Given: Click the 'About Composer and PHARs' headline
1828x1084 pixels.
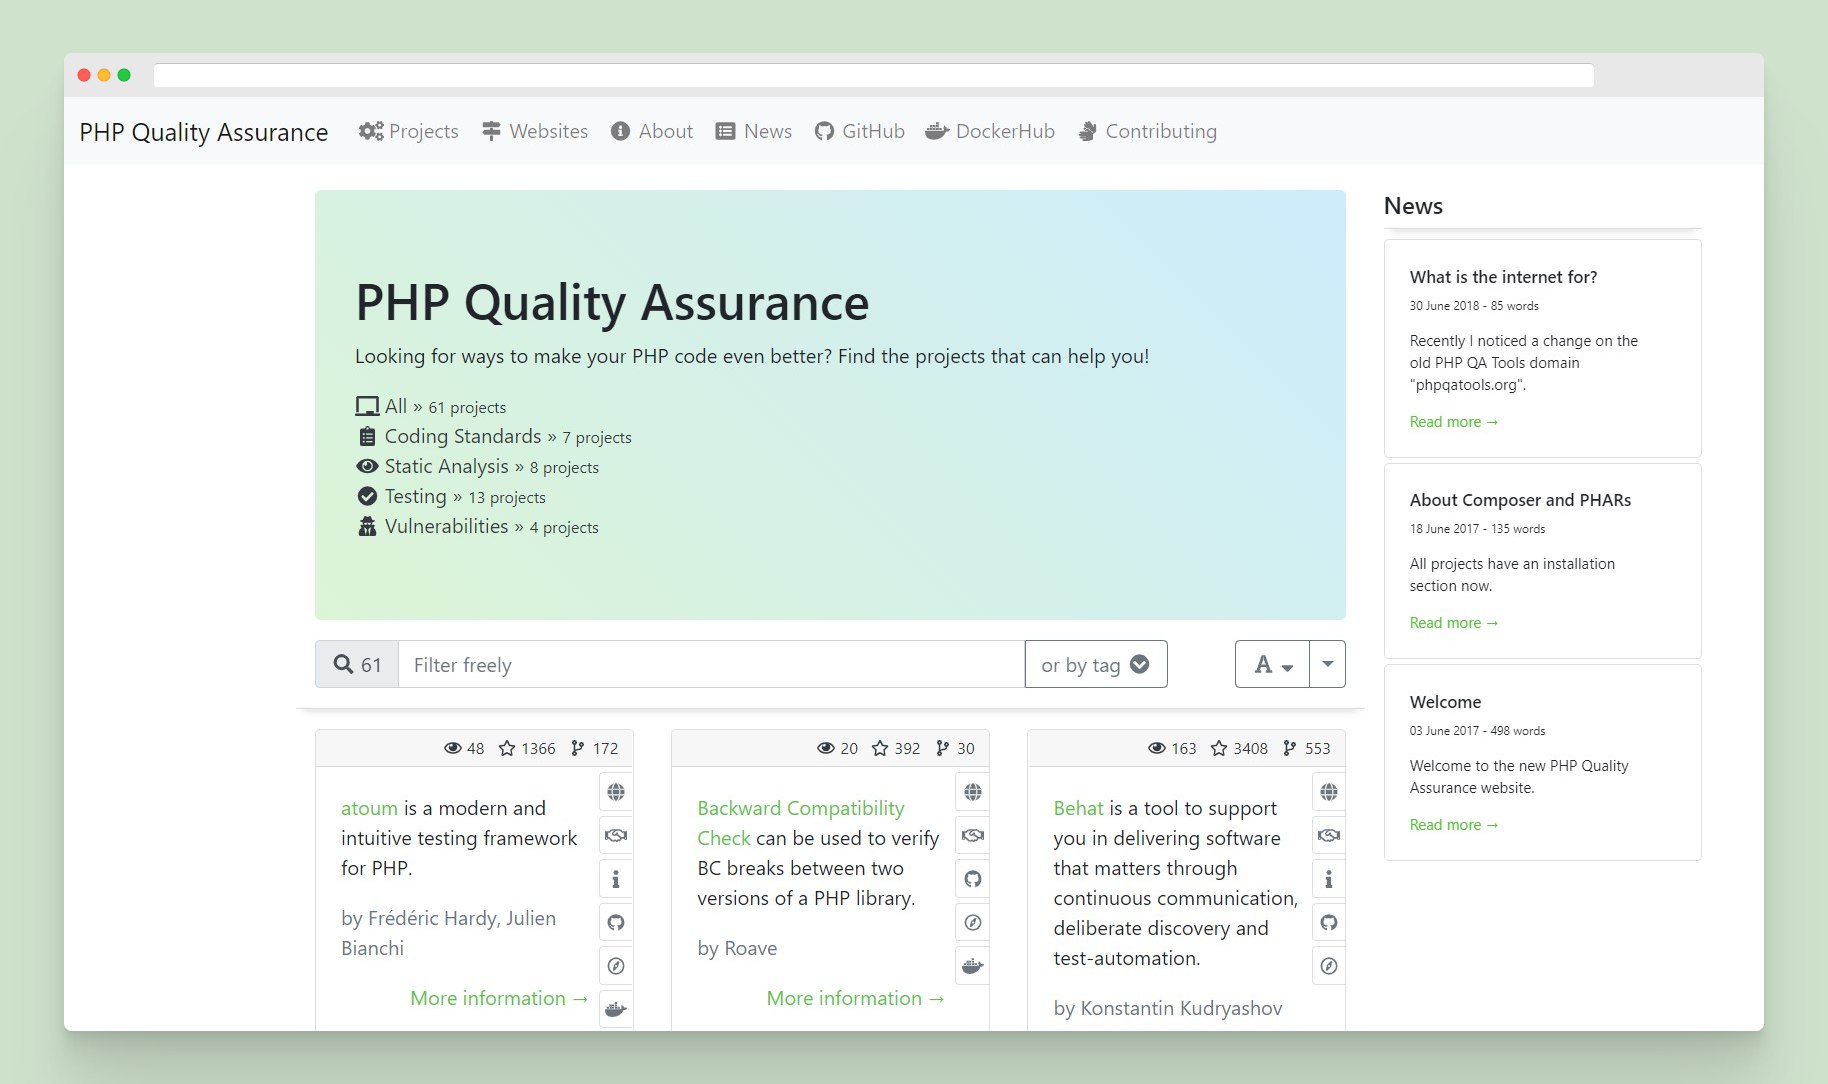Looking at the screenshot, I should point(1520,500).
